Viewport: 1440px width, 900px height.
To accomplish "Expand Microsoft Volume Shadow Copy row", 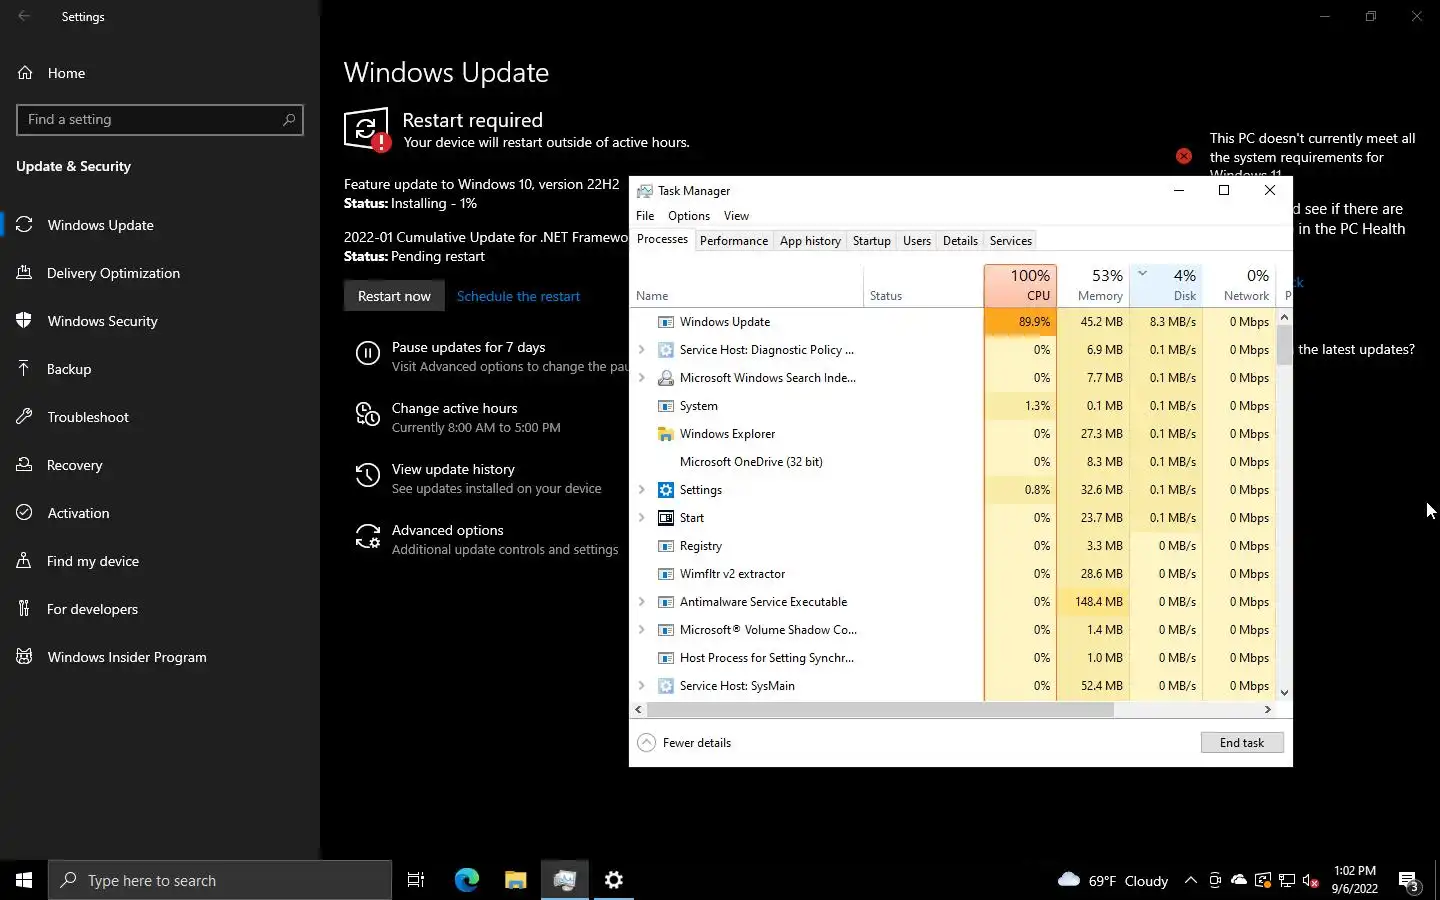I will coord(642,630).
